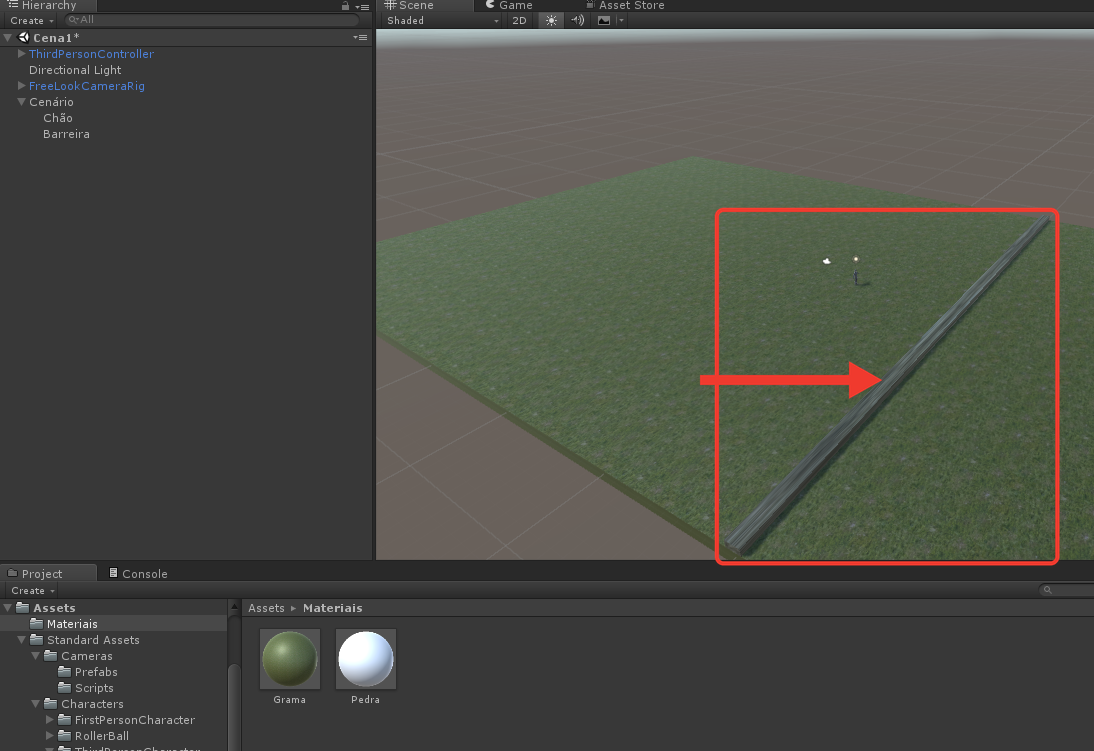Click the Materiais folder icon in tree
This screenshot has width=1094, height=751.
point(36,624)
